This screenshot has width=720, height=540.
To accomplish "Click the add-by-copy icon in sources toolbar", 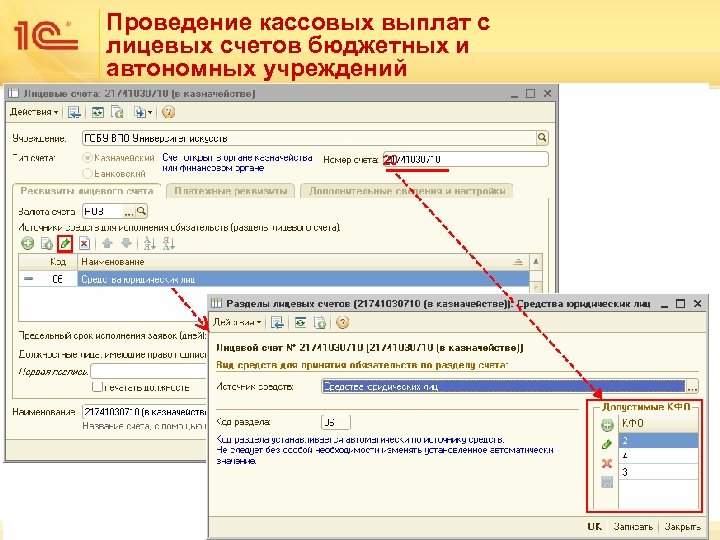I will tap(46, 243).
